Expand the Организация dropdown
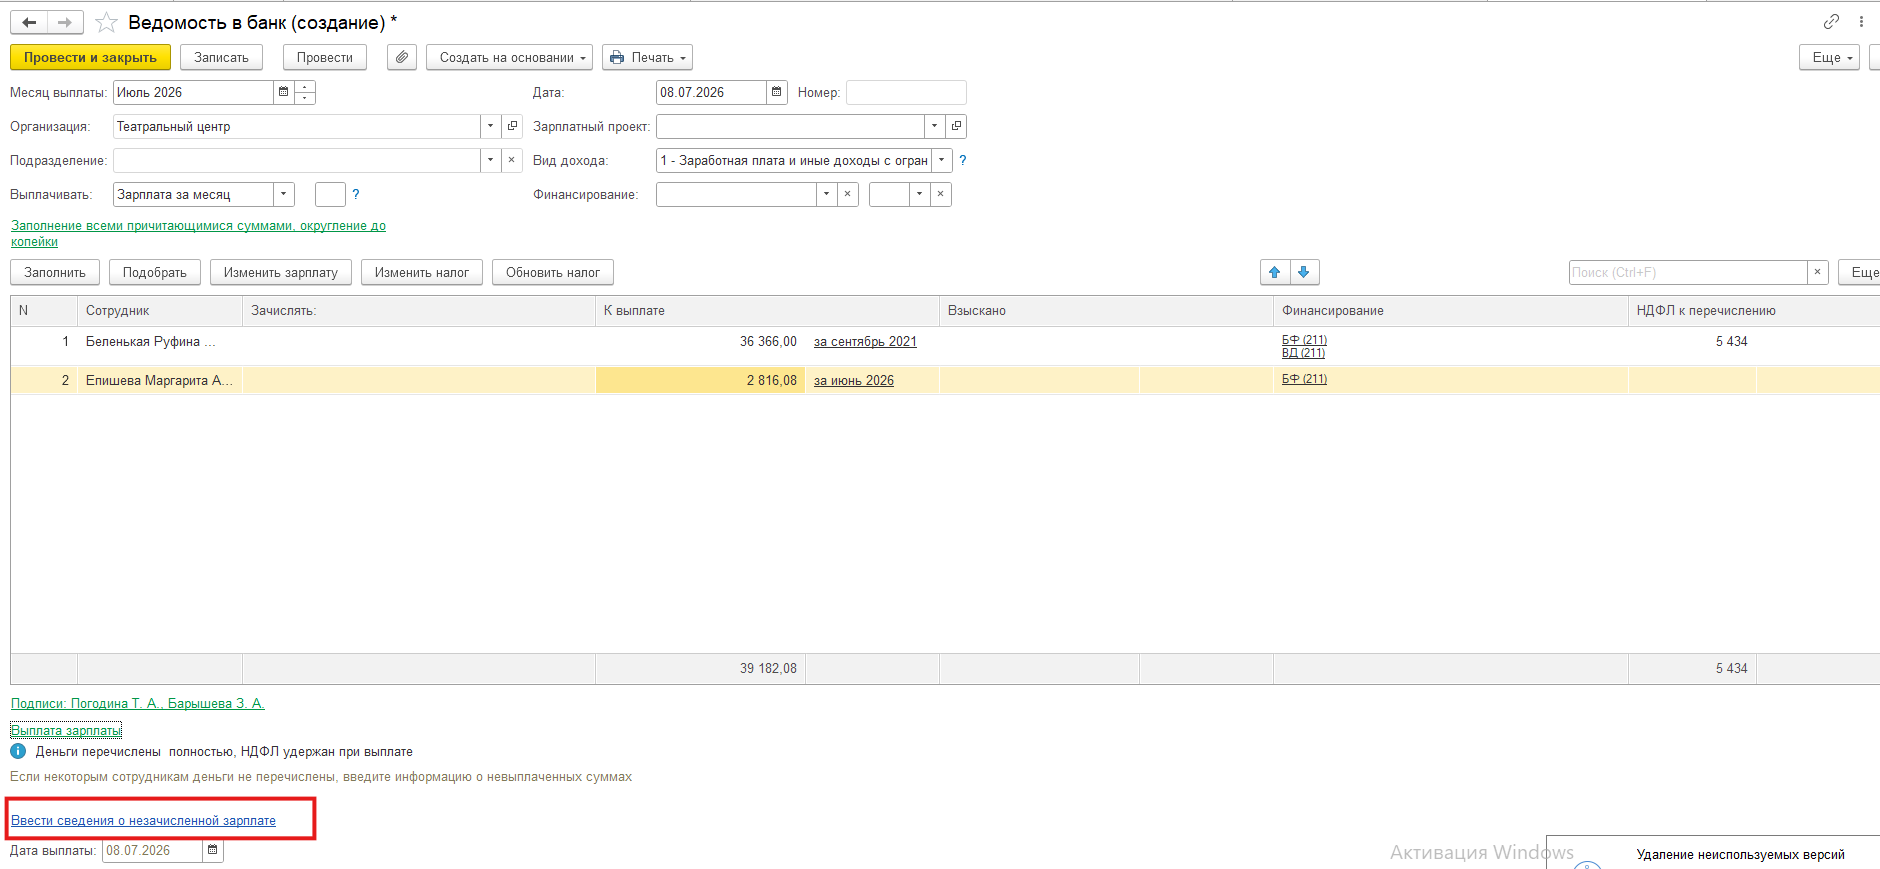Viewport: 1880px width, 869px height. pos(490,126)
